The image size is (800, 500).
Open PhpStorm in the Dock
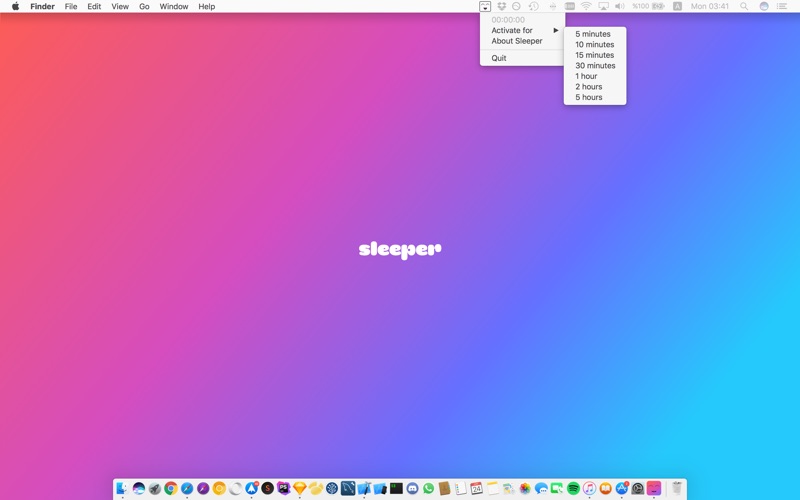(x=283, y=488)
